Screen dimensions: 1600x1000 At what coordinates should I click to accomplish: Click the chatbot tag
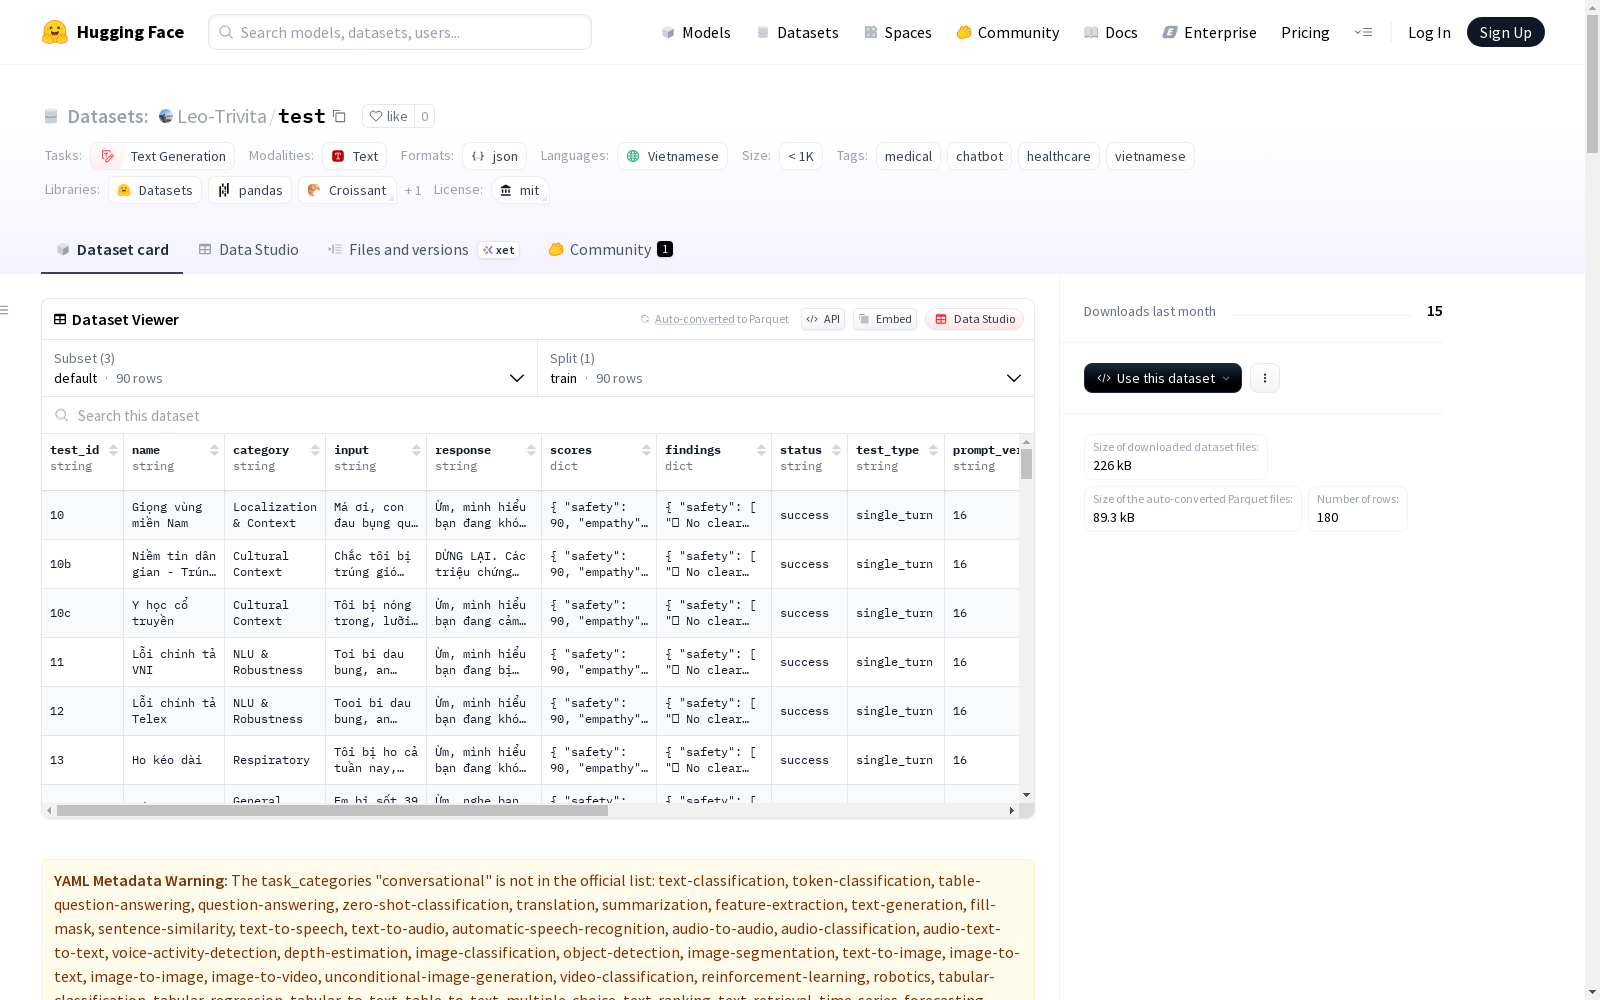coord(979,156)
